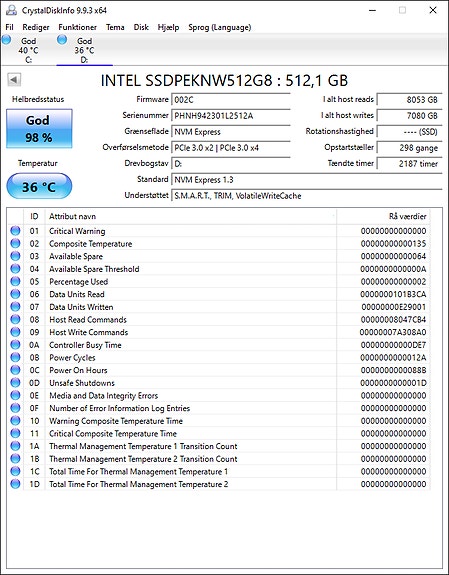The width and height of the screenshot is (449, 575).
Task: Click status circle for Critical Warning row
Action: (x=15, y=231)
